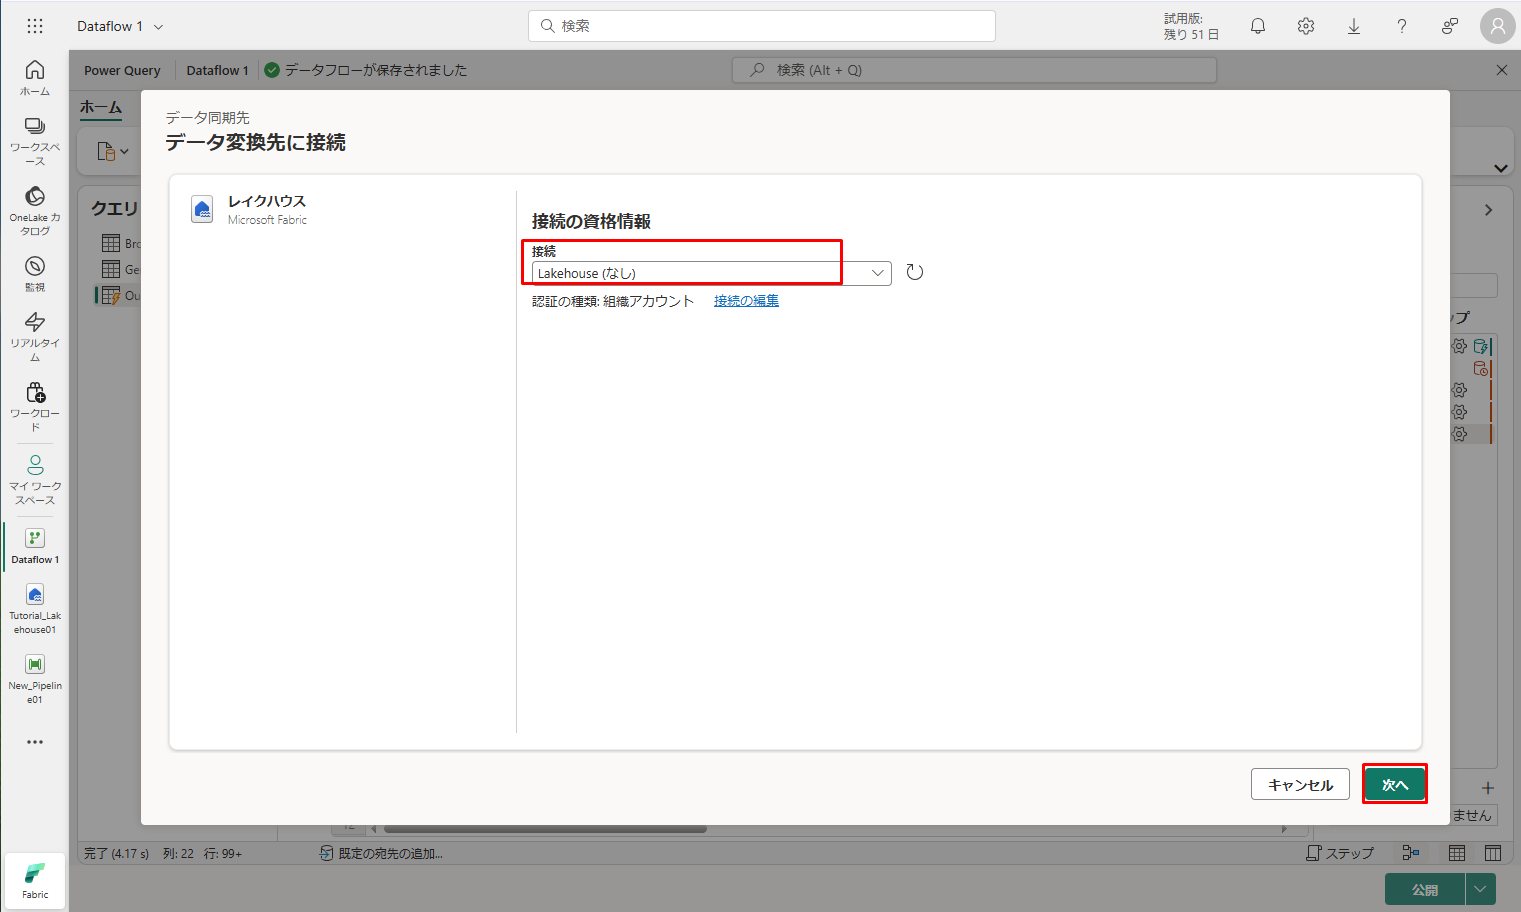Open Tutorial_Lakehouse01 in the sidebar
Viewport: 1521px width, 912px height.
point(35,609)
